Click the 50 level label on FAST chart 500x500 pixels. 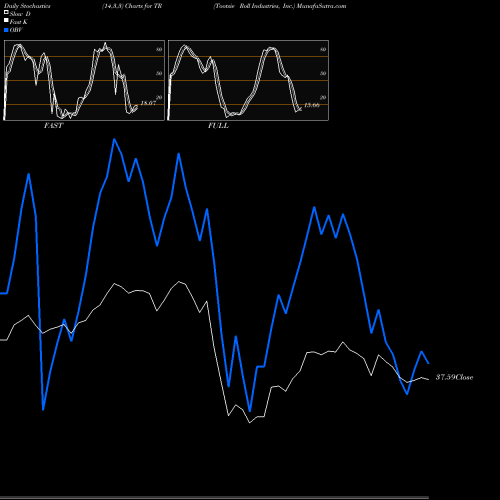tap(159, 73)
